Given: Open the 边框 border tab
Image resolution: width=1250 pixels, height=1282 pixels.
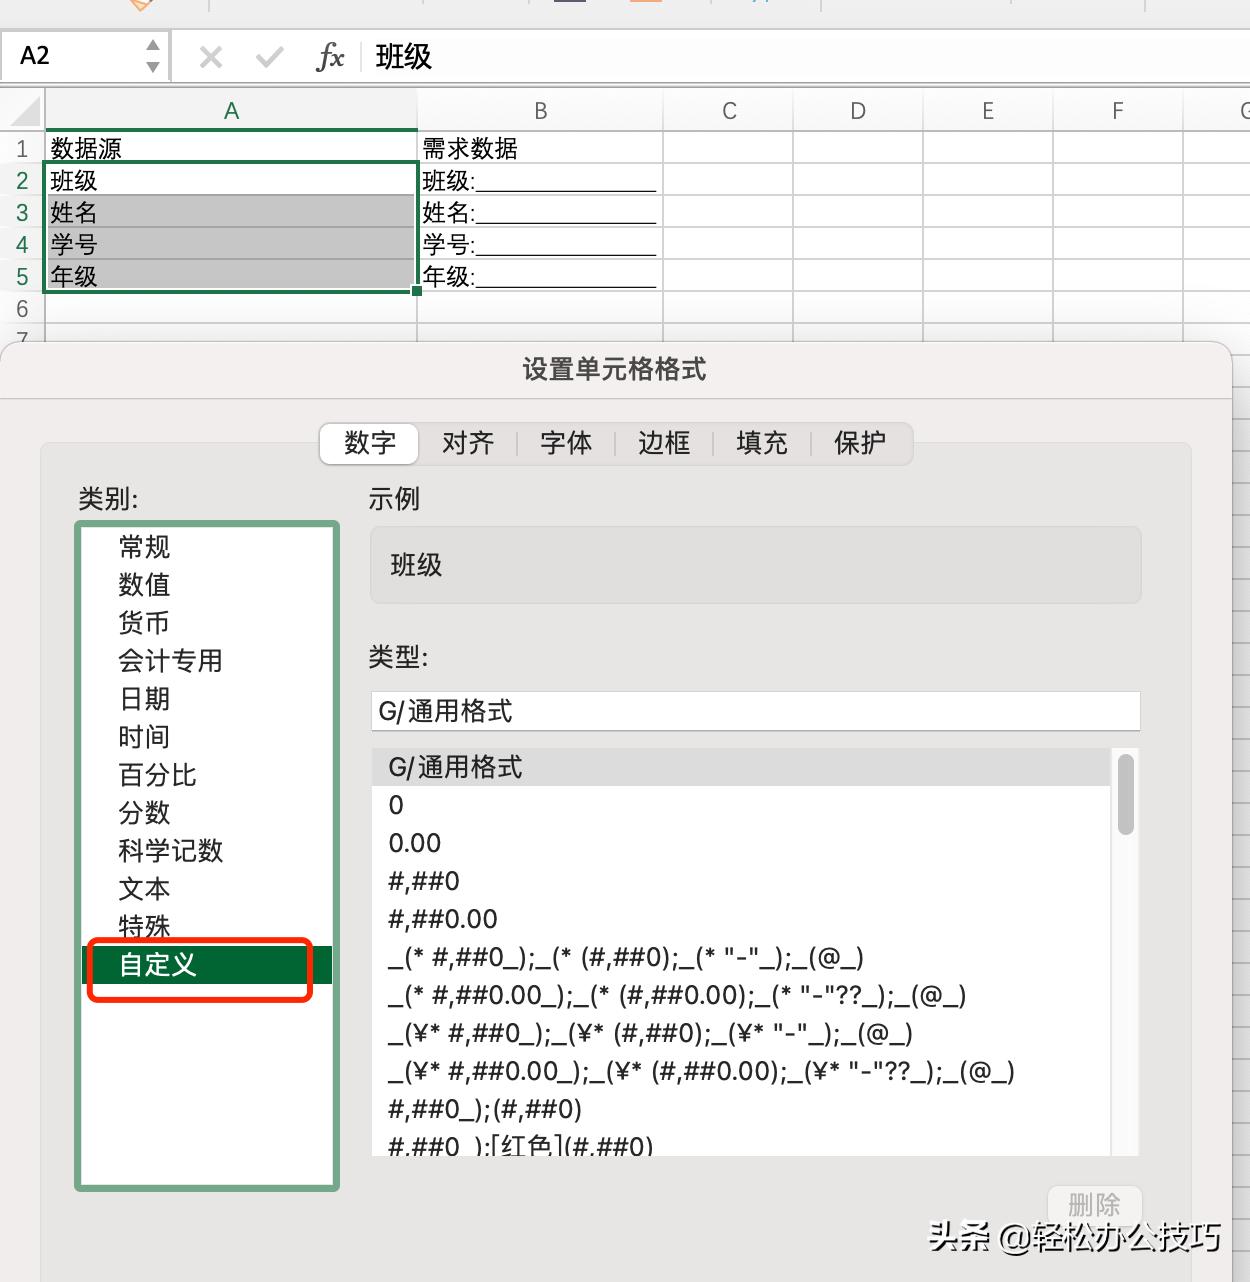Looking at the screenshot, I should [x=662, y=443].
